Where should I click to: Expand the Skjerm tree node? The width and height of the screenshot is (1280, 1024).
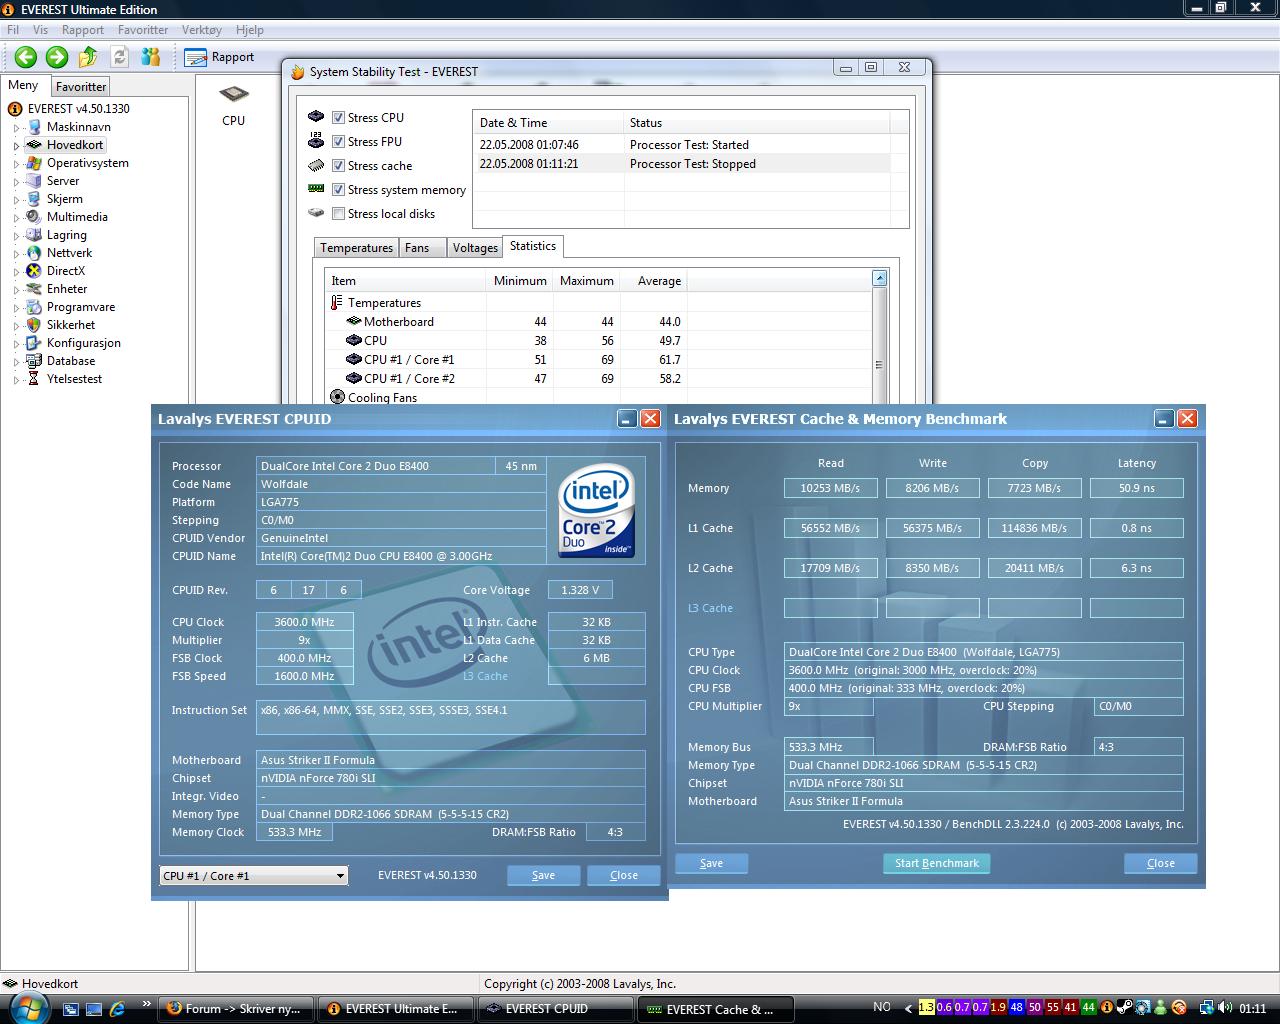[17, 200]
